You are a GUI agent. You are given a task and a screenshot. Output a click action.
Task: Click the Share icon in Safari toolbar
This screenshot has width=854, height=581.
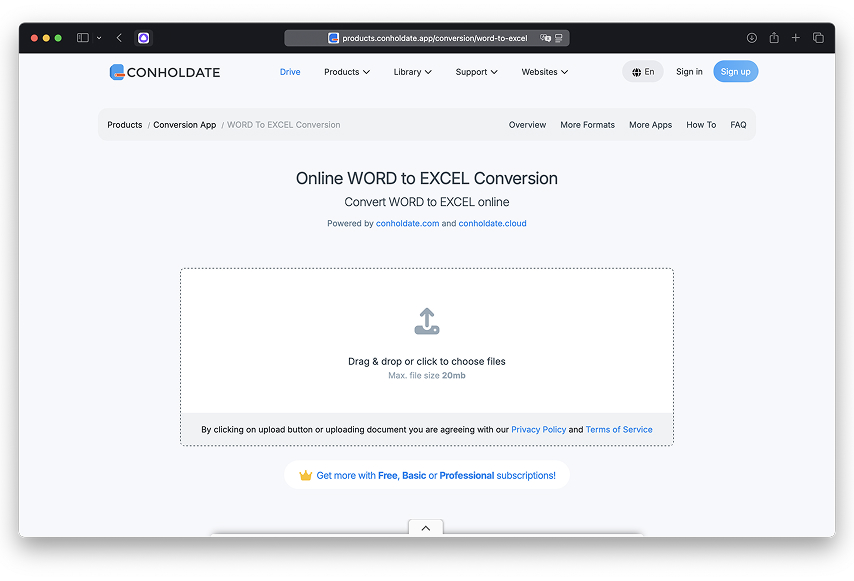pyautogui.click(x=774, y=38)
